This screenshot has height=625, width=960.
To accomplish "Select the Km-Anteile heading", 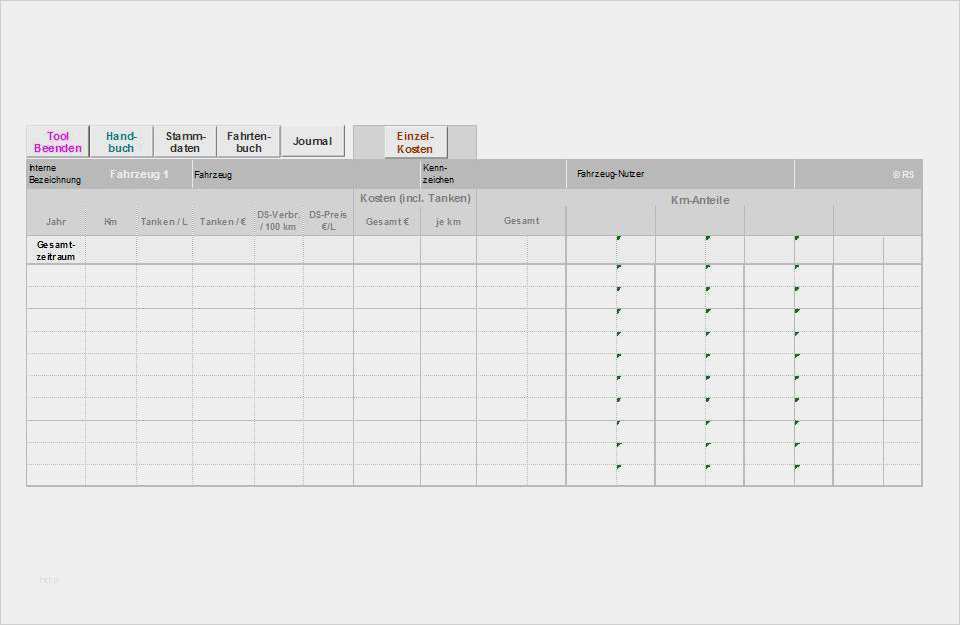I will click(700, 200).
